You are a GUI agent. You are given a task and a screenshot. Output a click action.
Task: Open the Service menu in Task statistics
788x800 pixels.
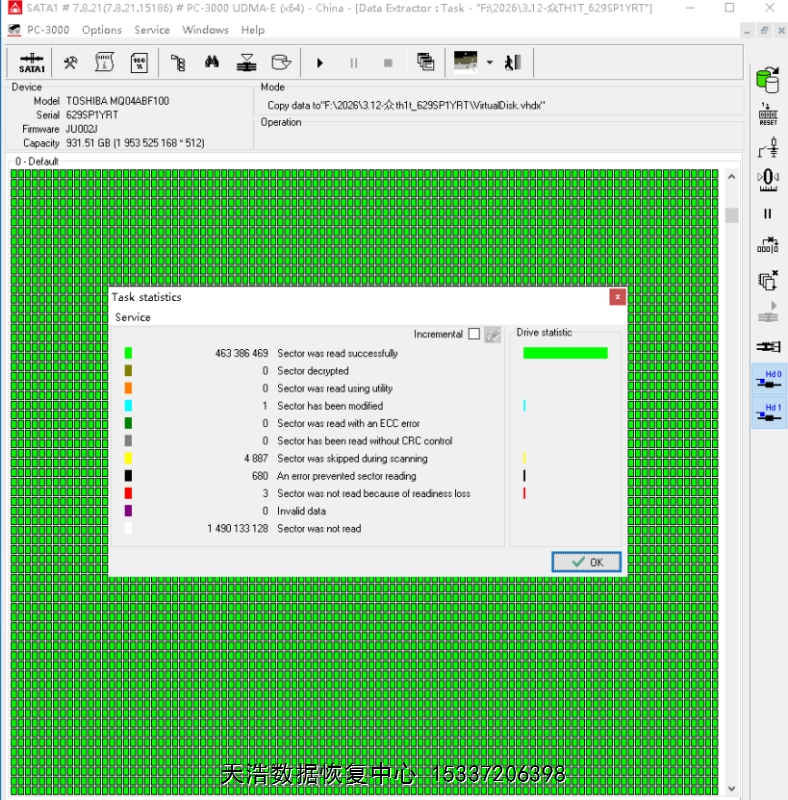click(133, 317)
